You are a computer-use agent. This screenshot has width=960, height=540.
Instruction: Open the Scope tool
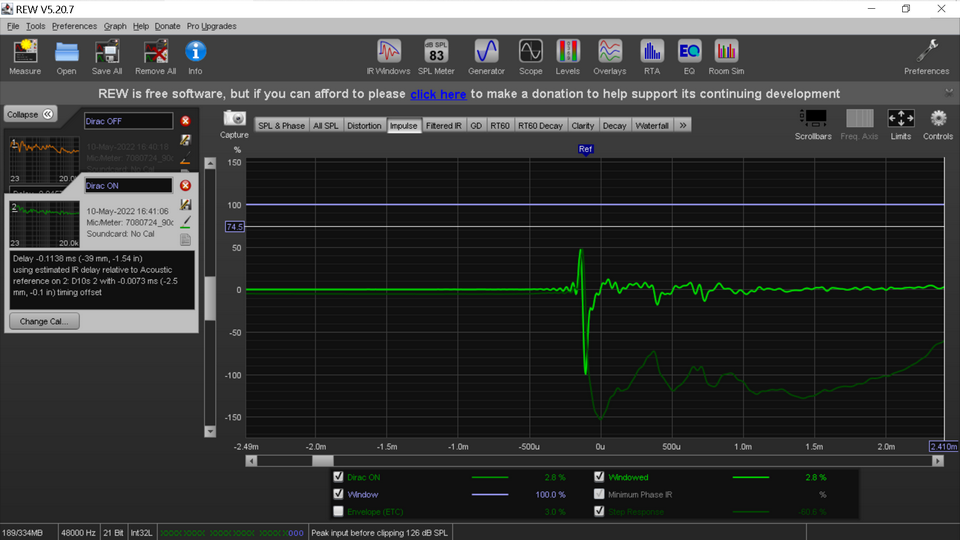[x=530, y=56]
